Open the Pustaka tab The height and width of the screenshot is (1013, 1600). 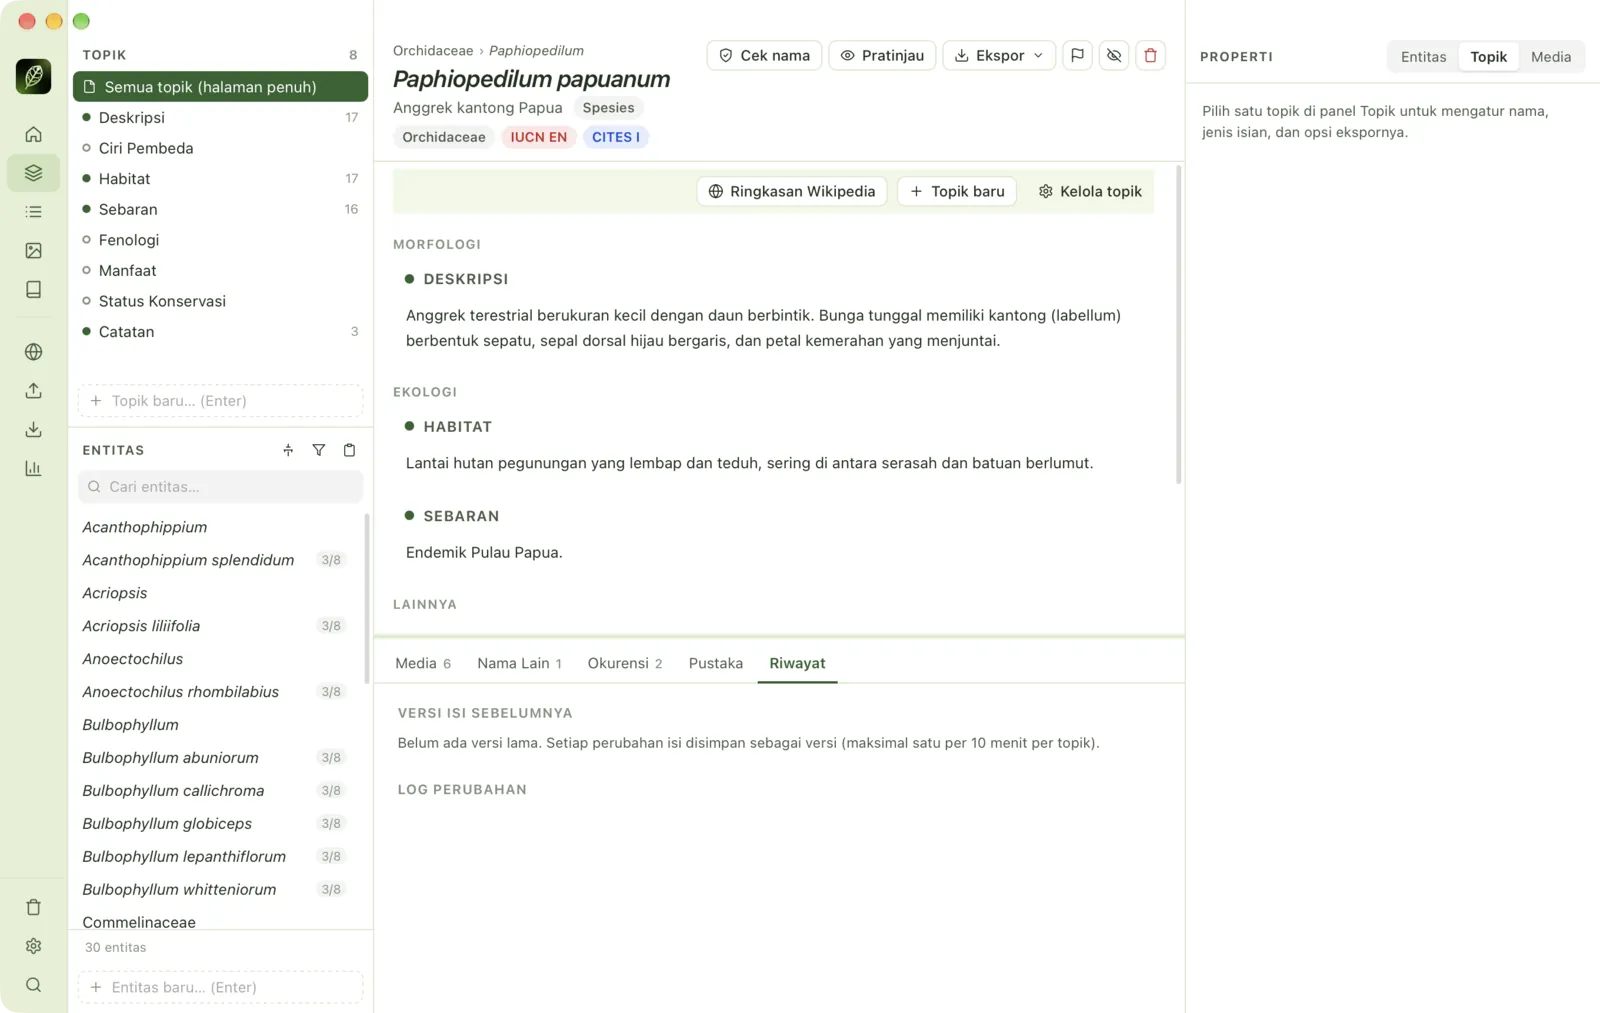coord(716,663)
